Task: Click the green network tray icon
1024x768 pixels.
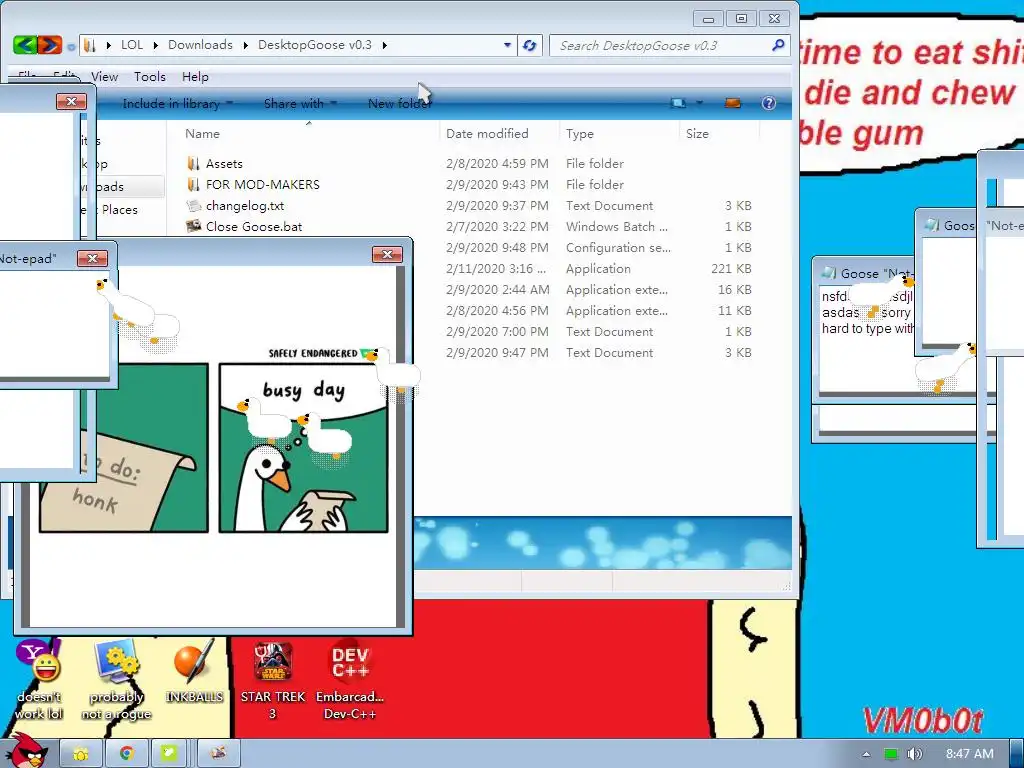Action: [x=891, y=754]
